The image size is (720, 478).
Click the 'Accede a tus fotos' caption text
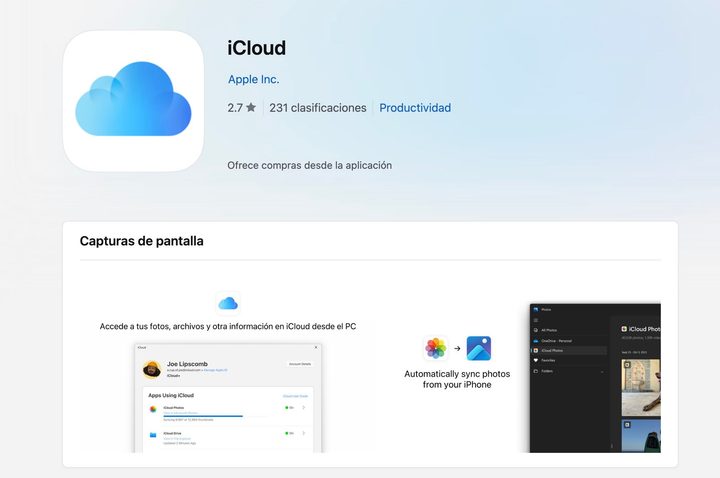point(228,326)
